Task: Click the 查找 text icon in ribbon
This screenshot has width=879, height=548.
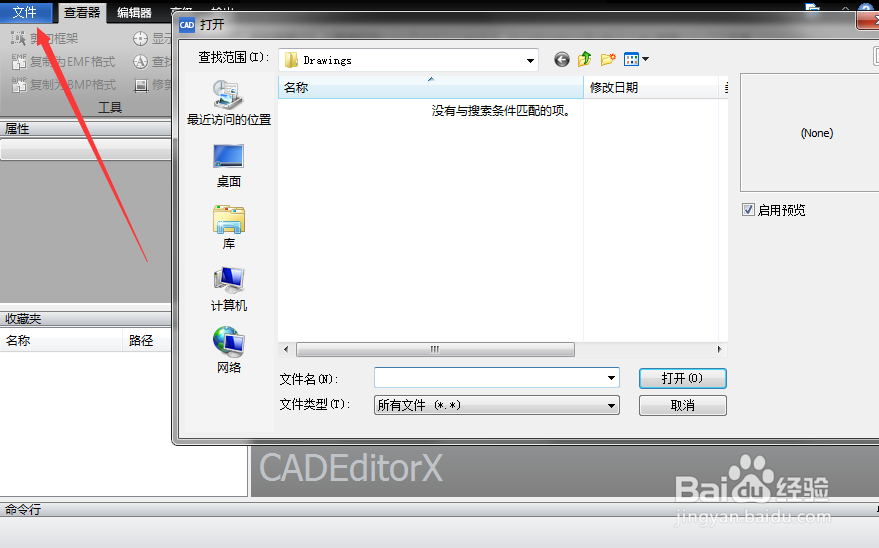Action: point(140,62)
